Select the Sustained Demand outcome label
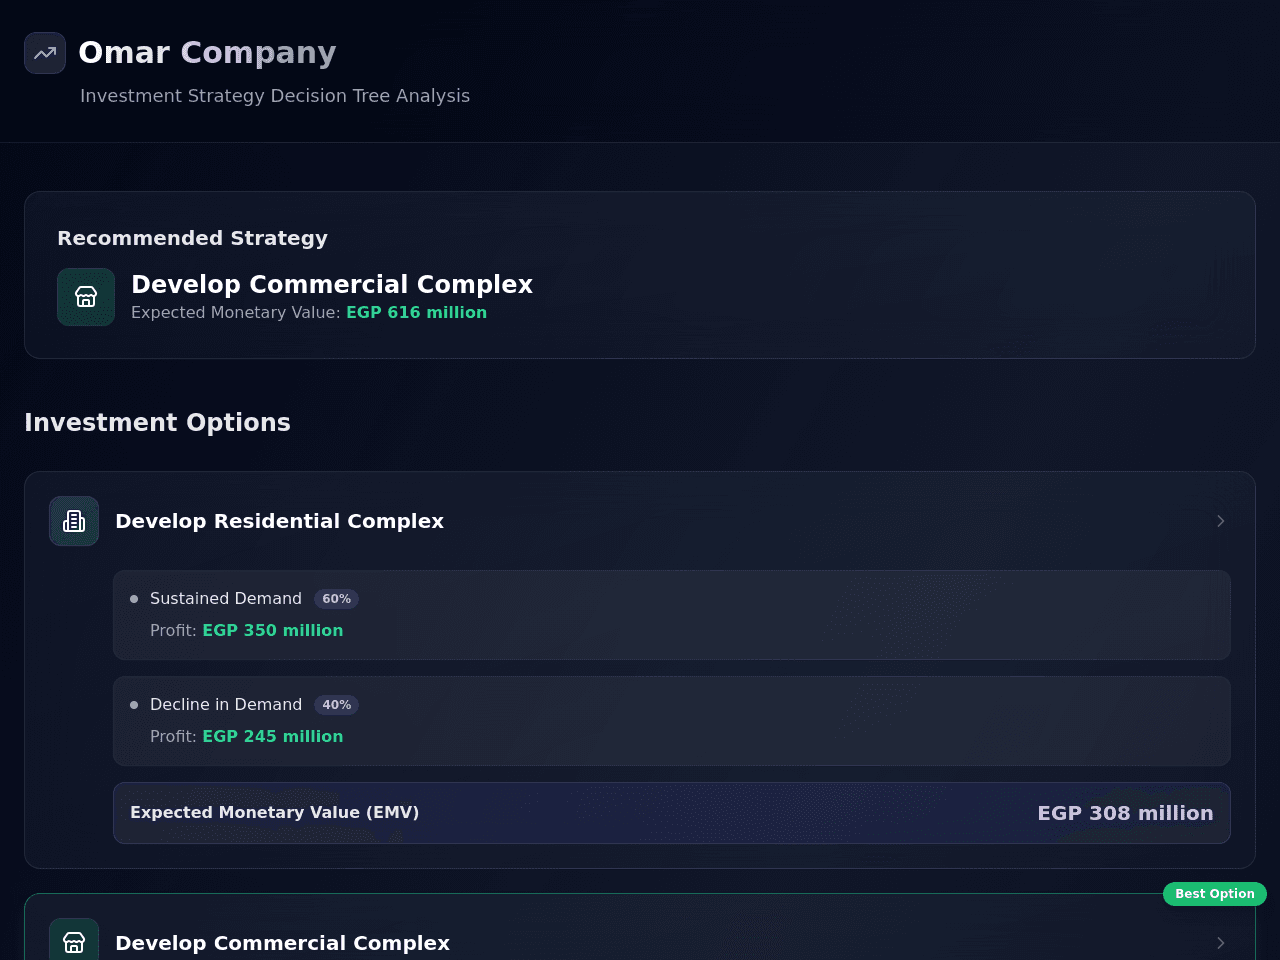Image resolution: width=1280 pixels, height=960 pixels. (x=226, y=598)
